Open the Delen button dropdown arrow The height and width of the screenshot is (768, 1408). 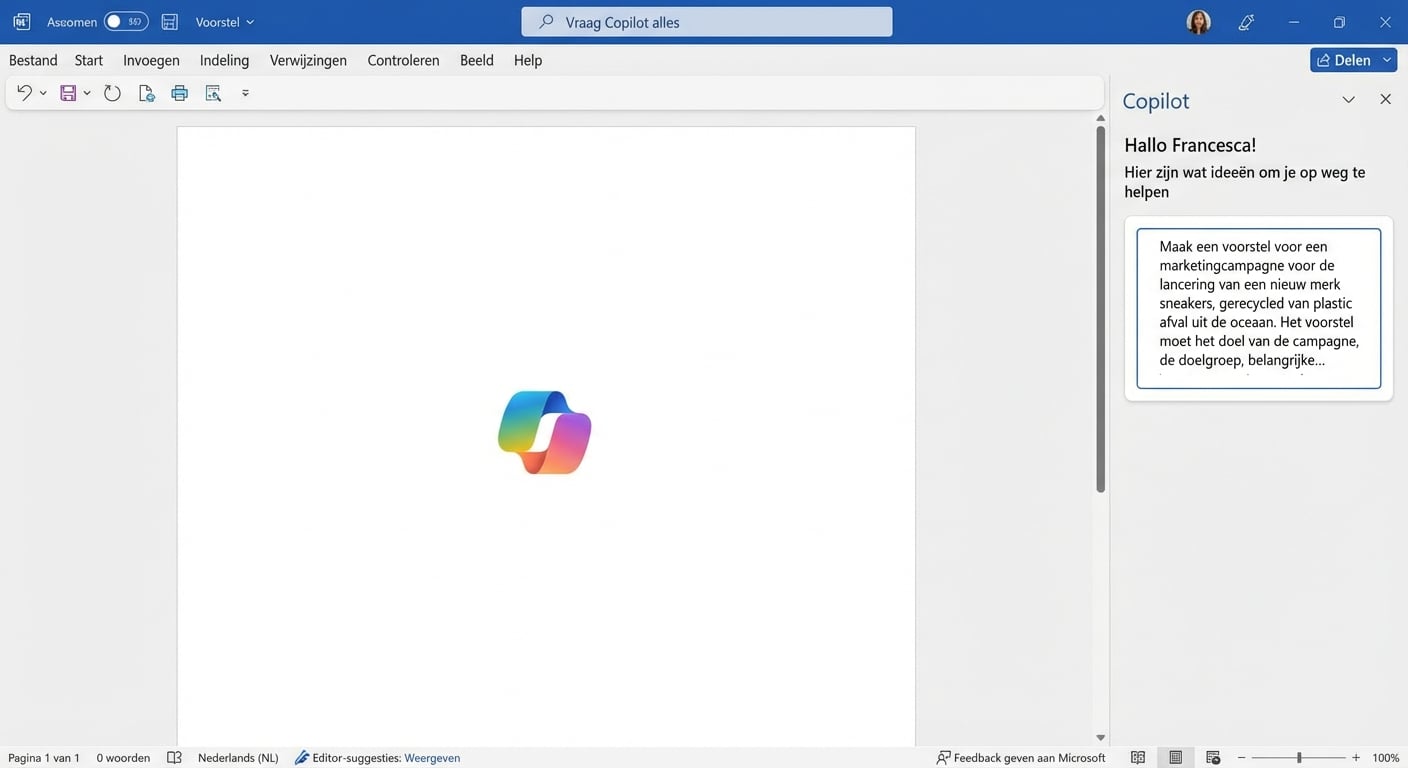1387,60
